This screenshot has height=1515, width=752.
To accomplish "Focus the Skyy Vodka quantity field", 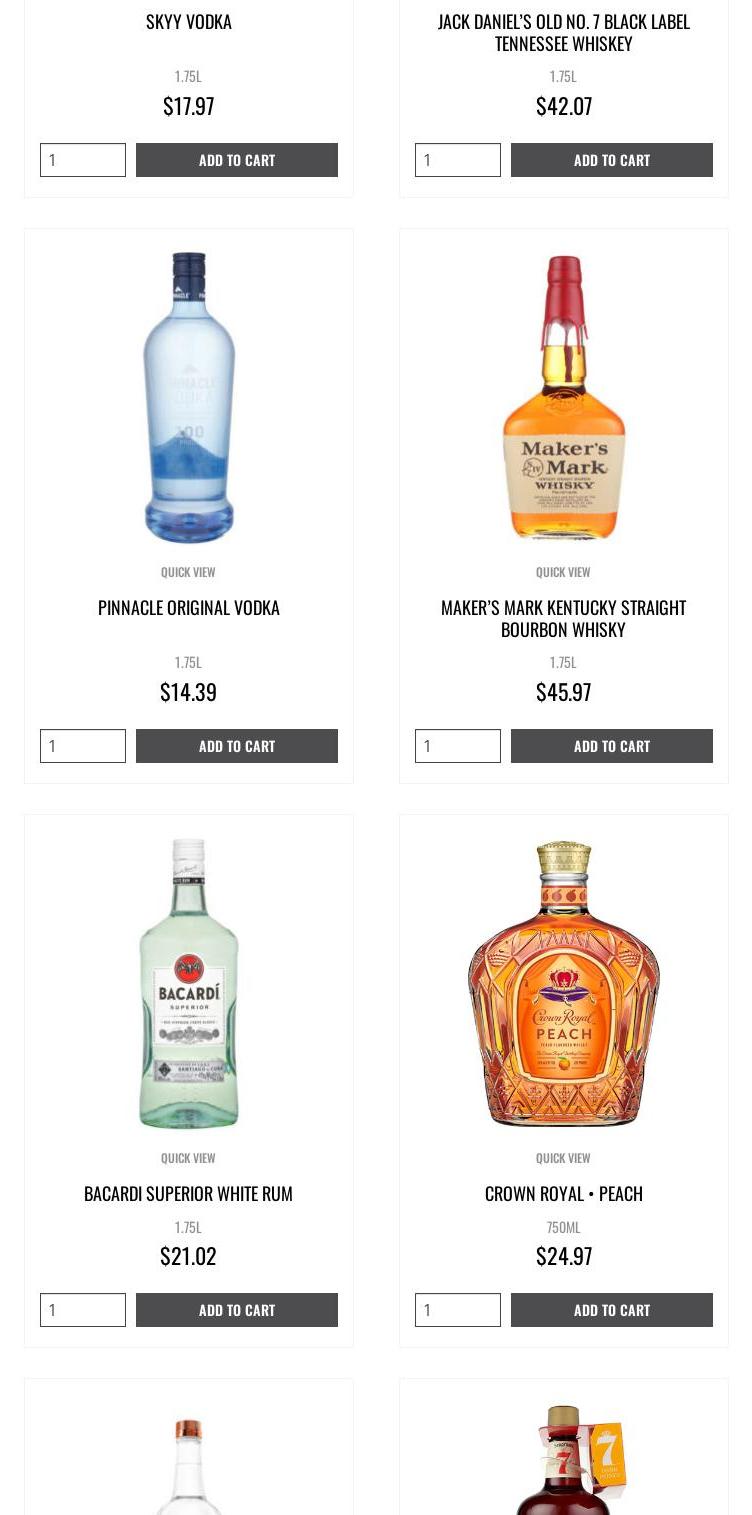I will (x=83, y=160).
